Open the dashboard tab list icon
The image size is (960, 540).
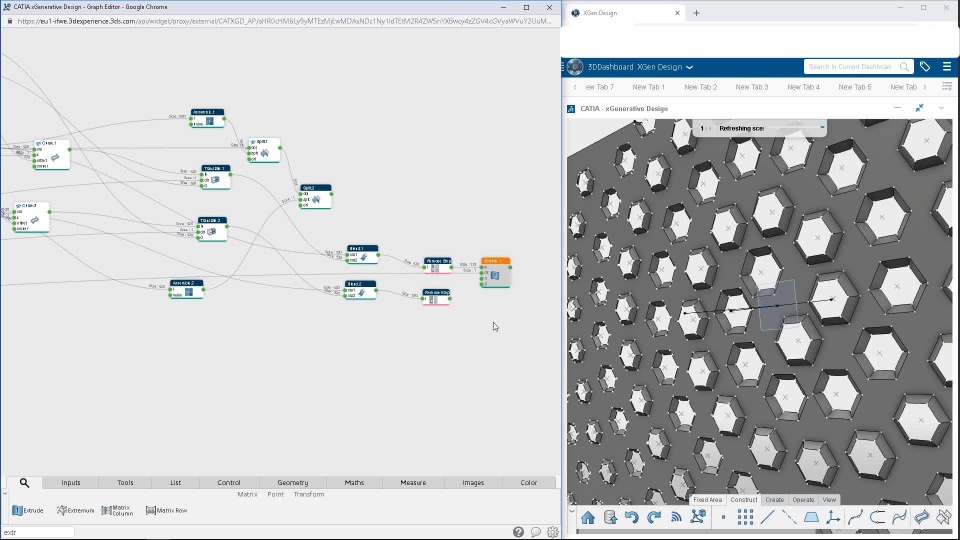click(x=947, y=87)
